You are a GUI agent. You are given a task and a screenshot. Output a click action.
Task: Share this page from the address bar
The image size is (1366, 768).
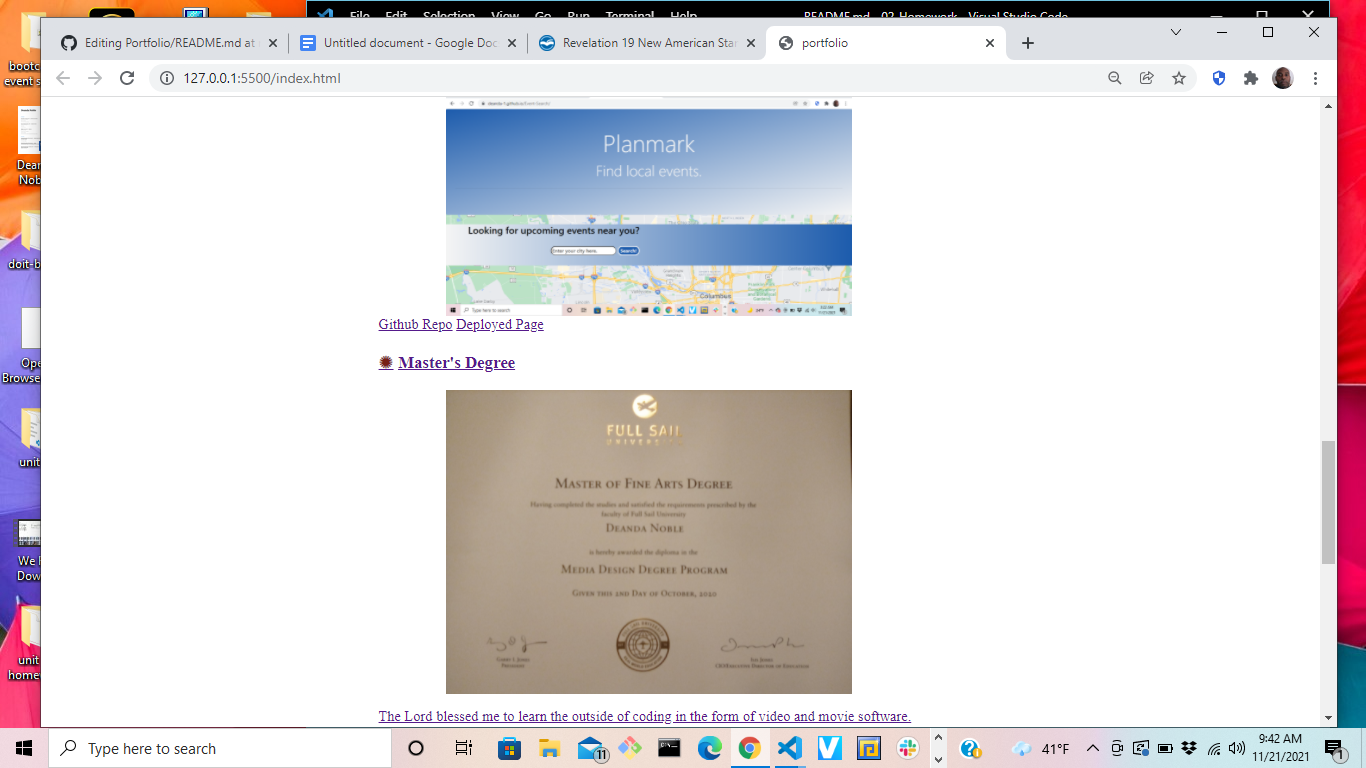pos(1147,78)
